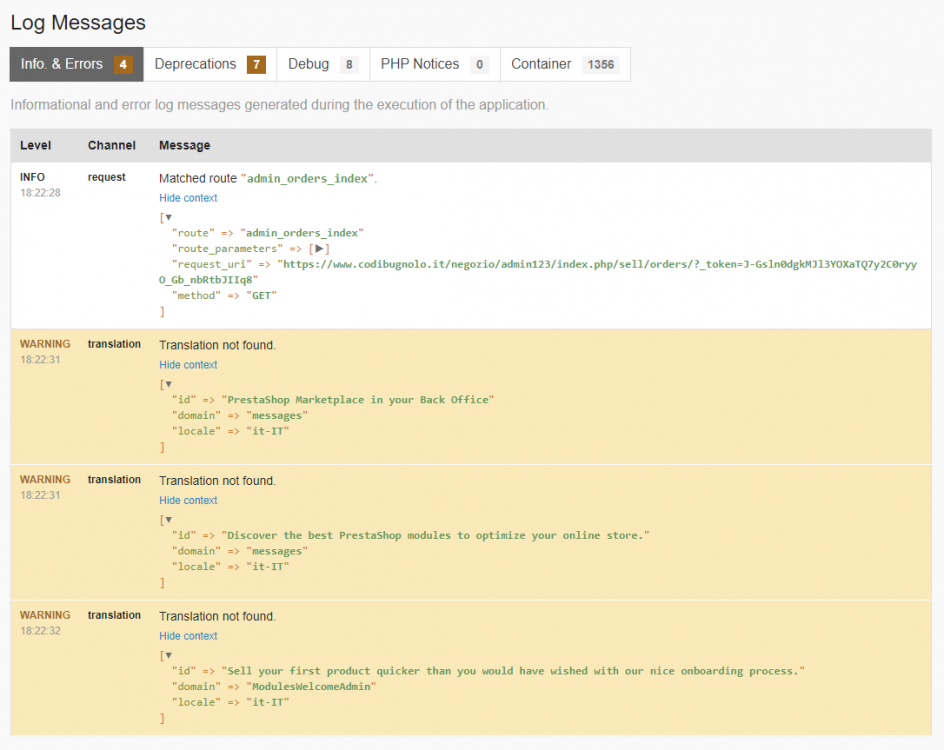Hide context of the 'Discover the best' translation warning
Viewport: 944px width, 750px height.
tap(188, 500)
